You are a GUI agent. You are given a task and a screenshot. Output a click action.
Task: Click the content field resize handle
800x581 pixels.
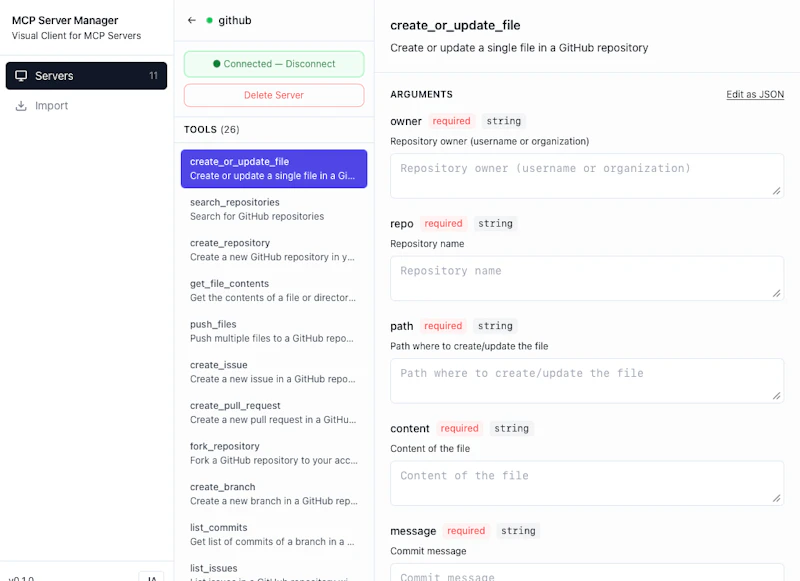[x=777, y=498]
